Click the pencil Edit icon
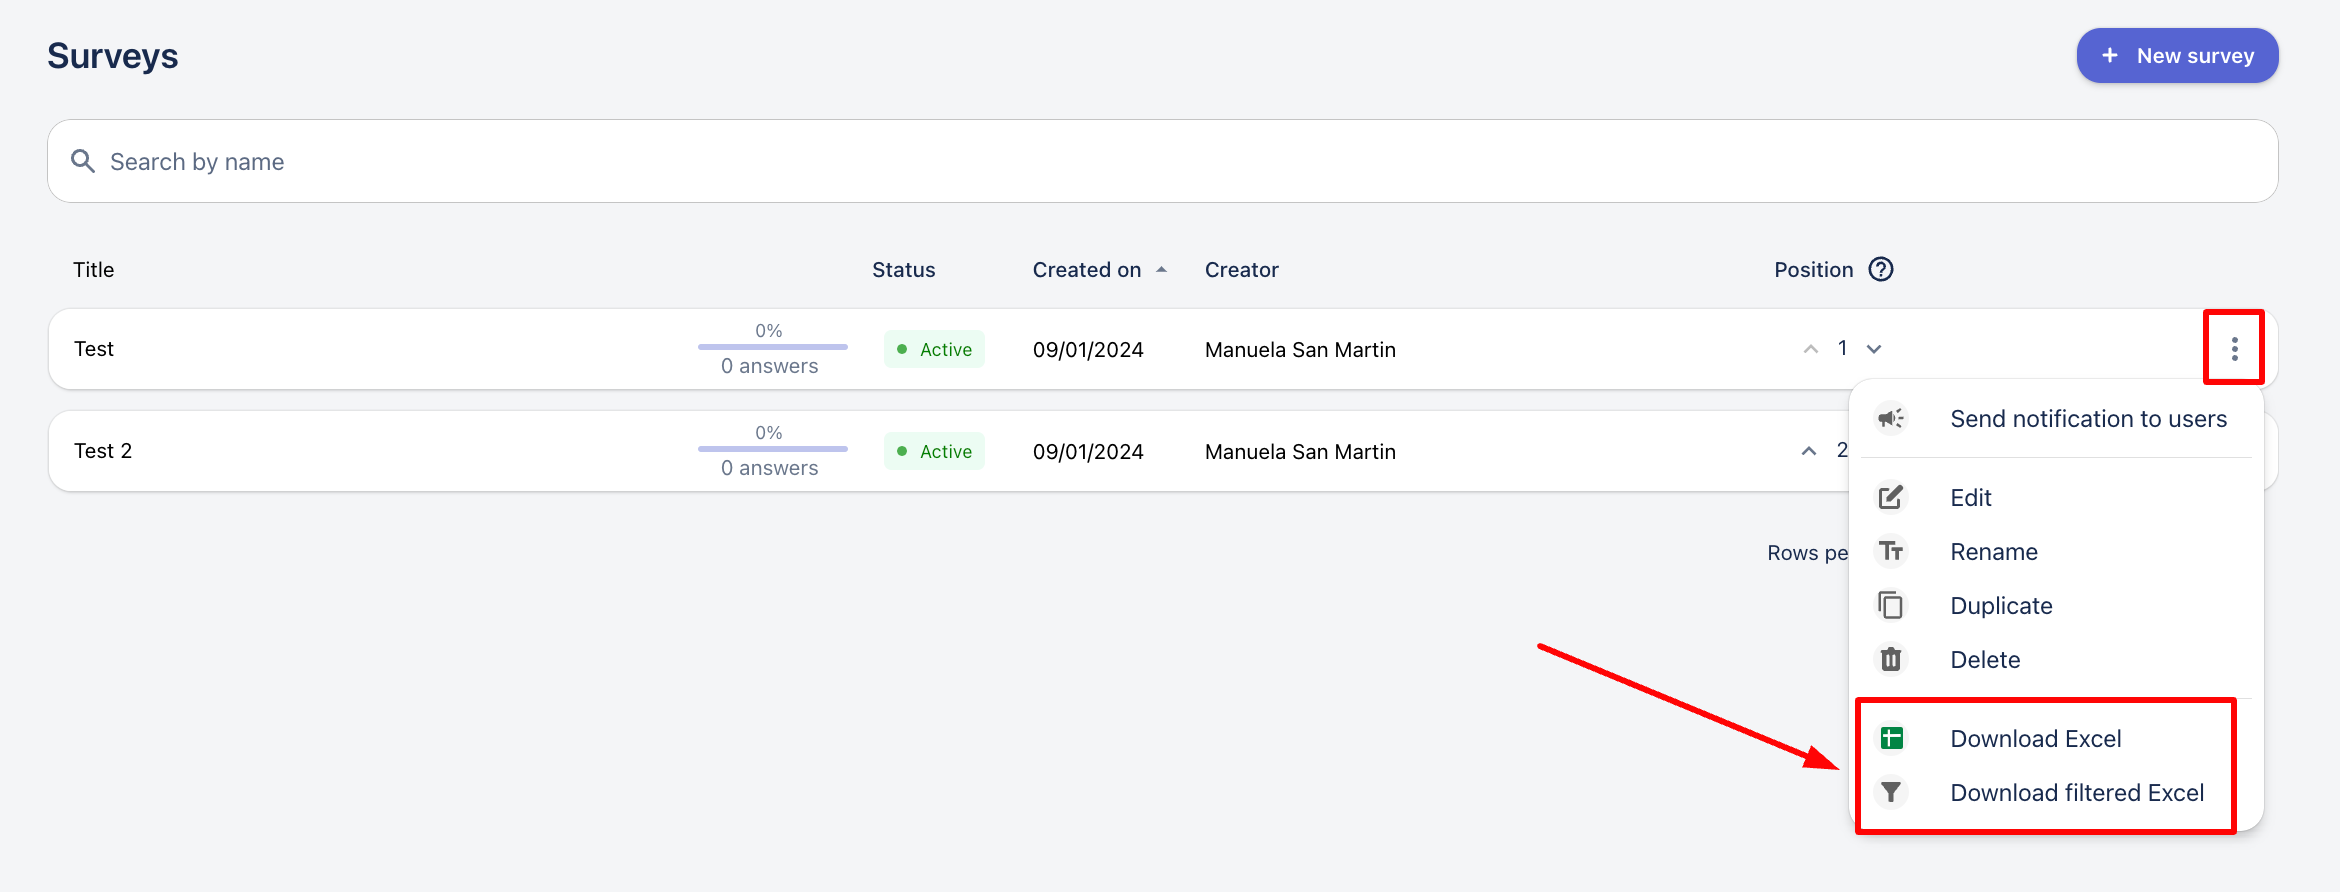The image size is (2340, 892). coord(1891,497)
